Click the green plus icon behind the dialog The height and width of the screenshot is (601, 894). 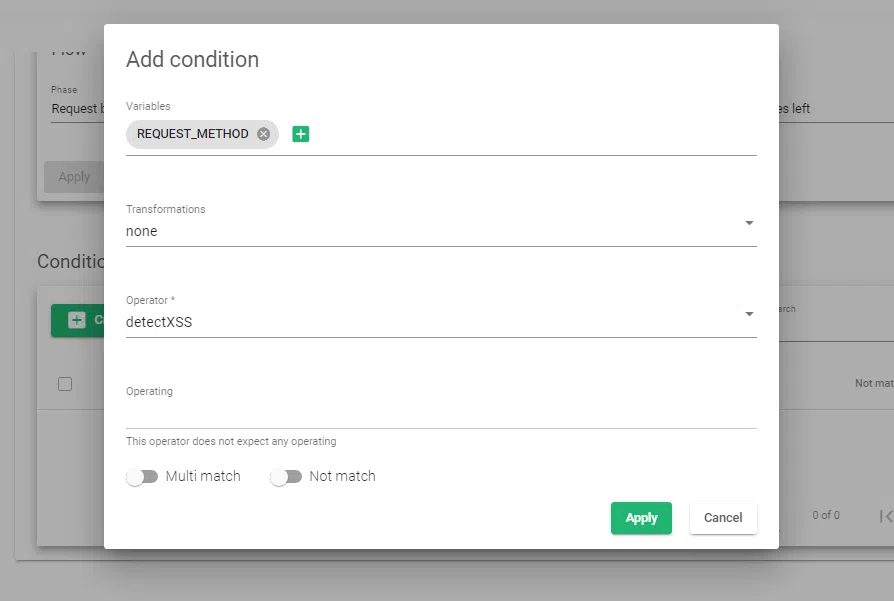coord(77,320)
